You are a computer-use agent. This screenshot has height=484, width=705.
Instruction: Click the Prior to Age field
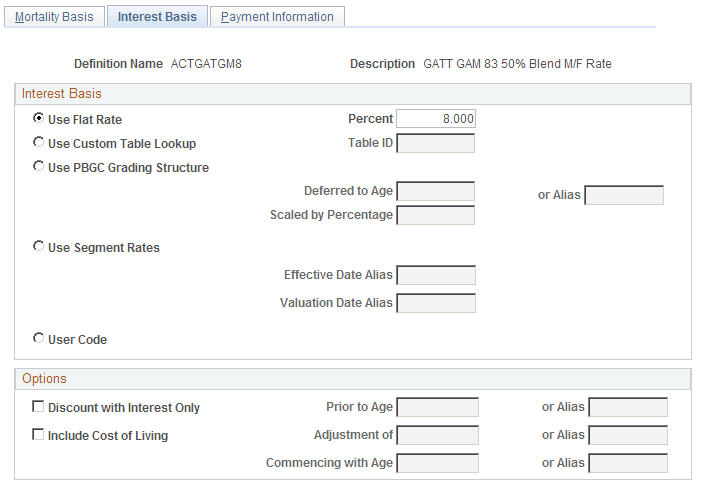[x=438, y=407]
